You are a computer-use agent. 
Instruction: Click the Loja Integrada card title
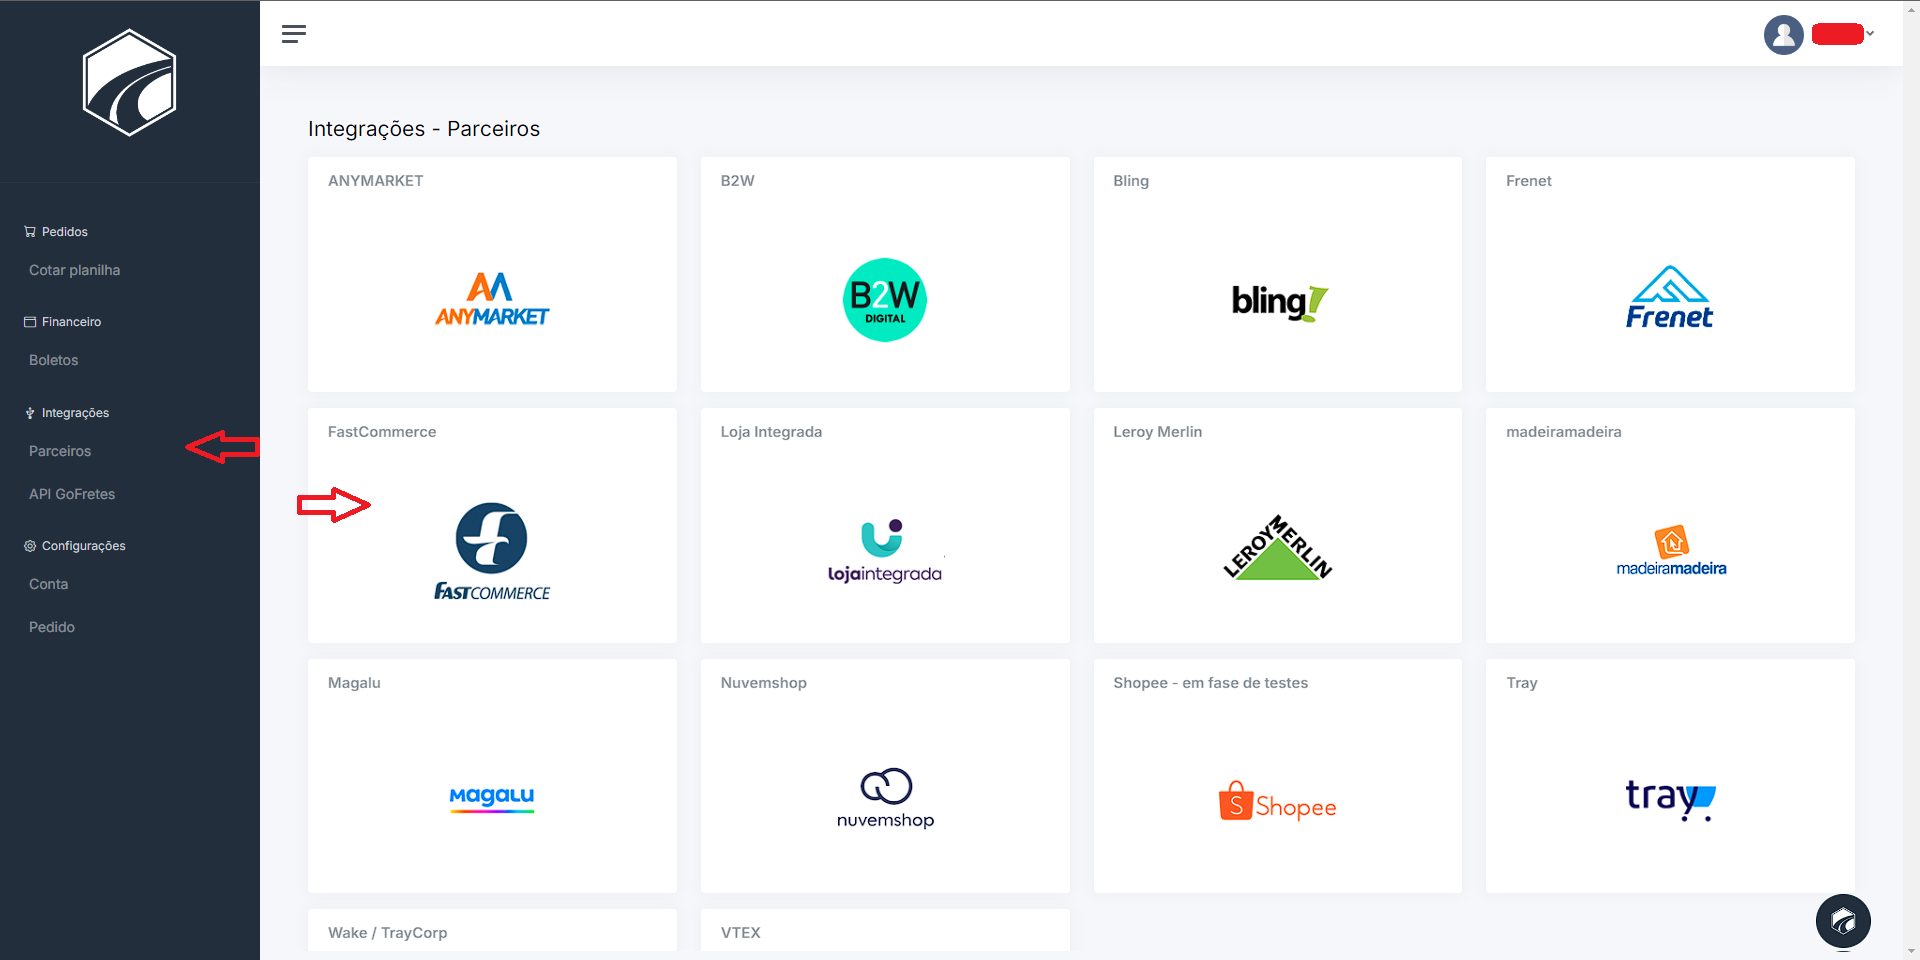click(771, 432)
